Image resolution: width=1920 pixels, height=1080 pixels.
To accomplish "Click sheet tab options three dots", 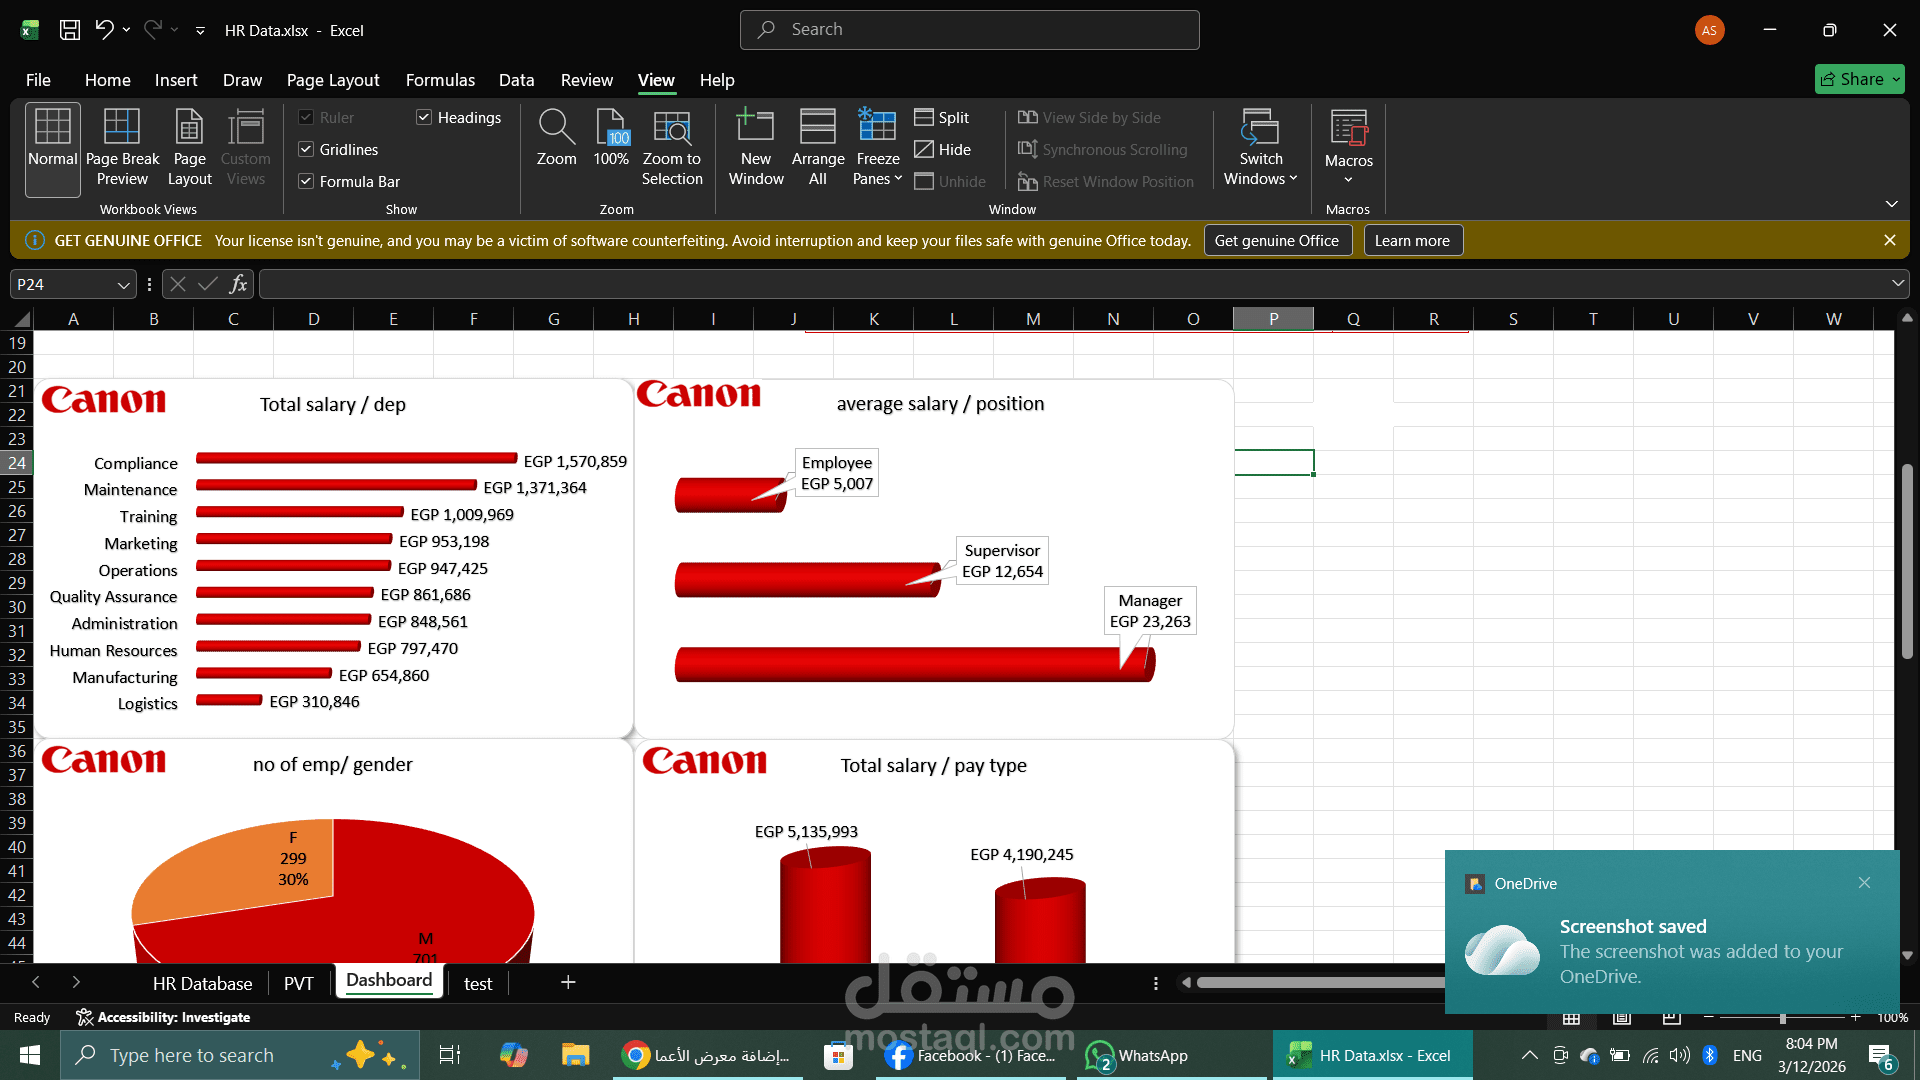I will (1156, 983).
